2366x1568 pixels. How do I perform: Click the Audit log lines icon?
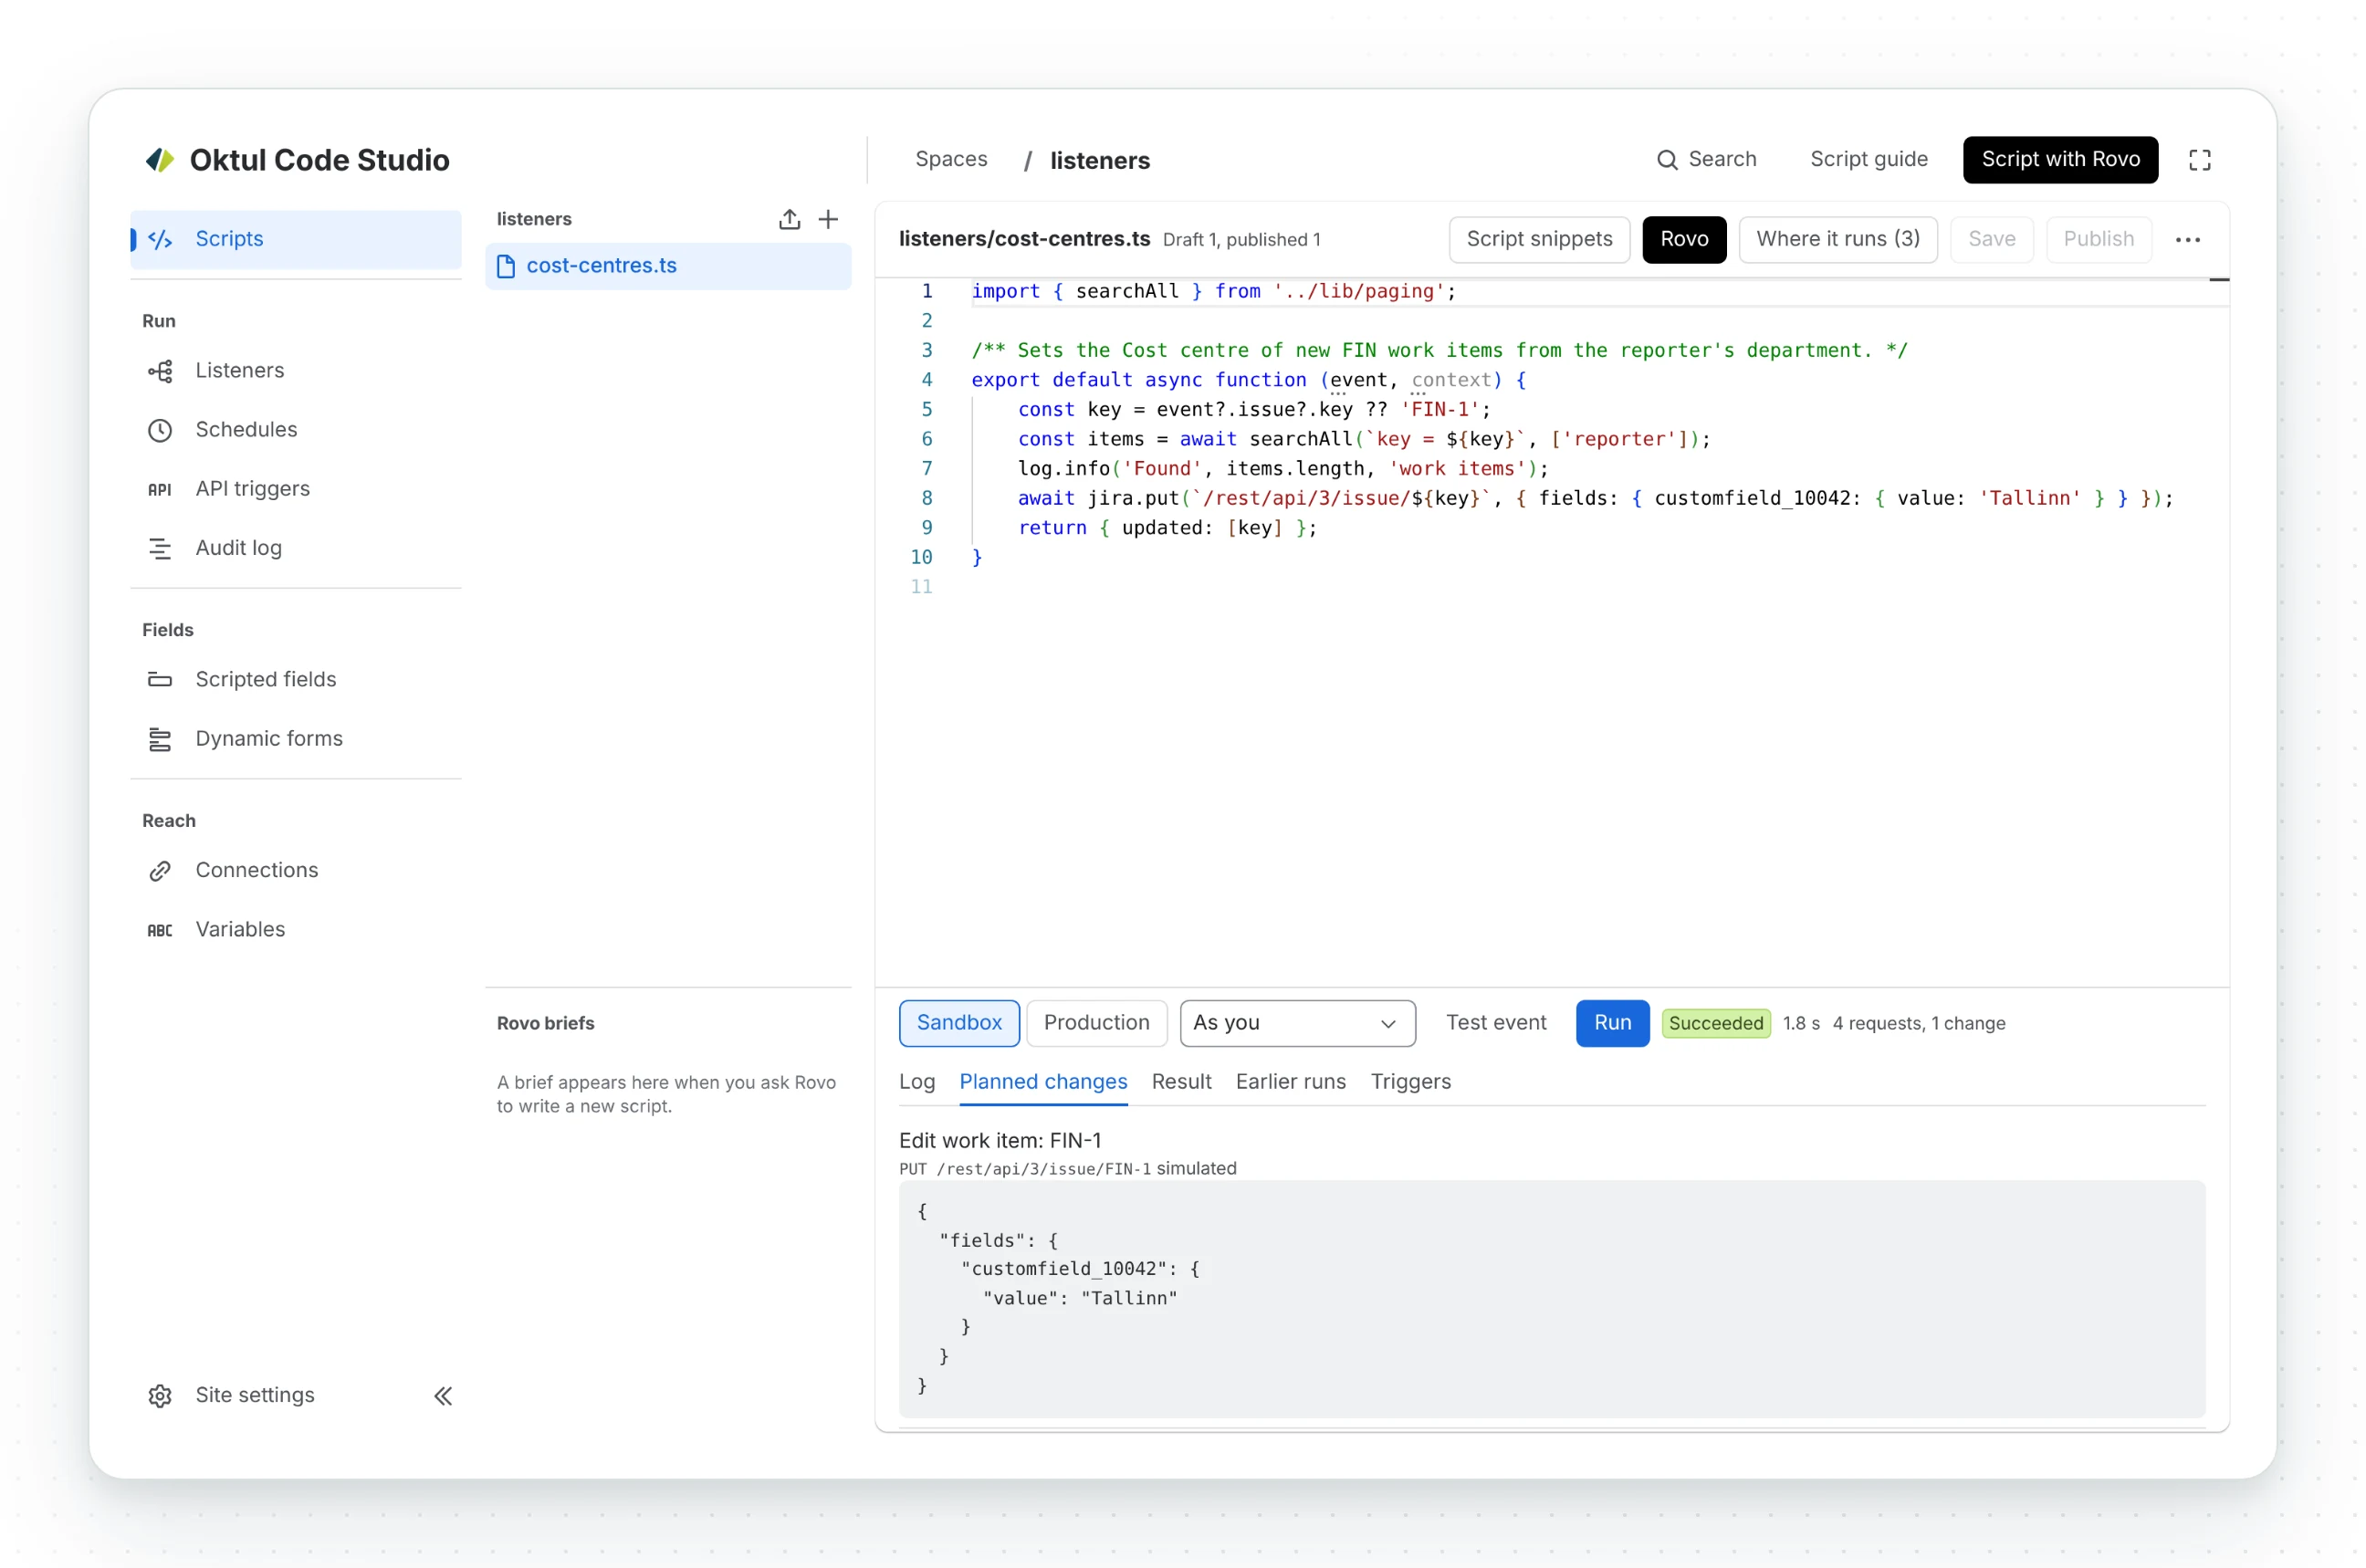click(x=160, y=548)
